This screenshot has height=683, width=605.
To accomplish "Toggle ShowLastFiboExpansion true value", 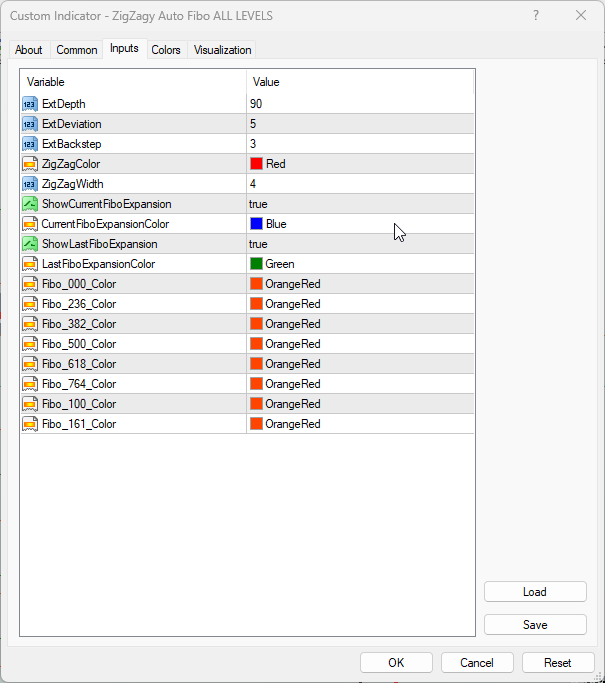I will [259, 244].
